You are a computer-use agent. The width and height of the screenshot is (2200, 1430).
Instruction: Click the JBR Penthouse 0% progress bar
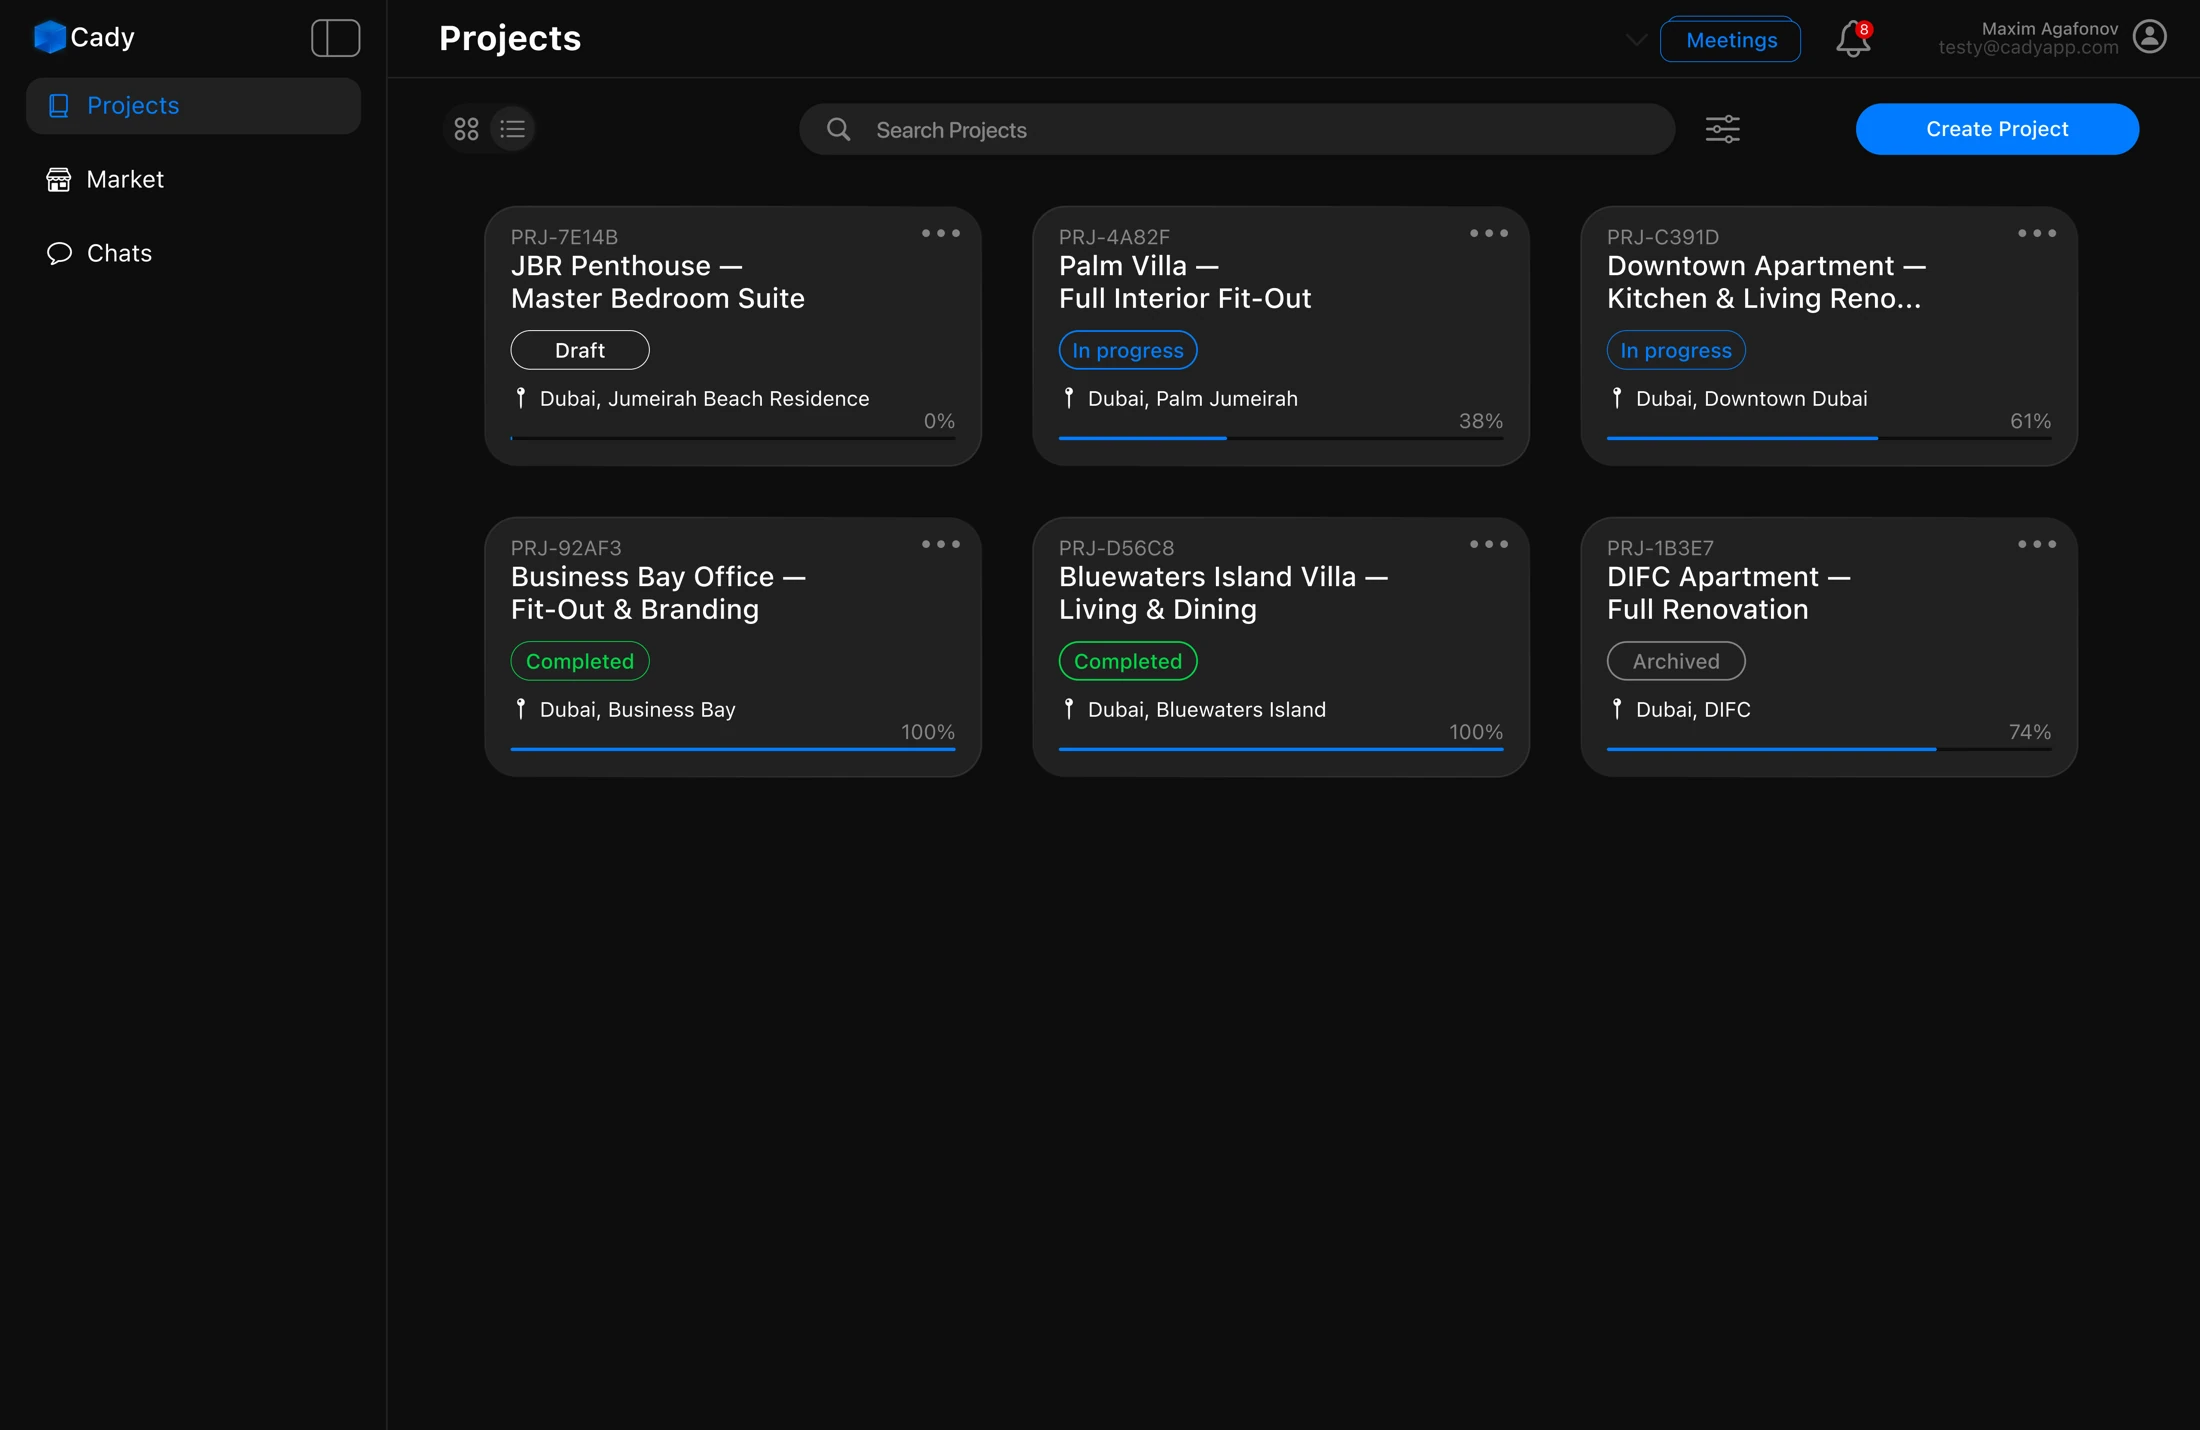pyautogui.click(x=732, y=438)
